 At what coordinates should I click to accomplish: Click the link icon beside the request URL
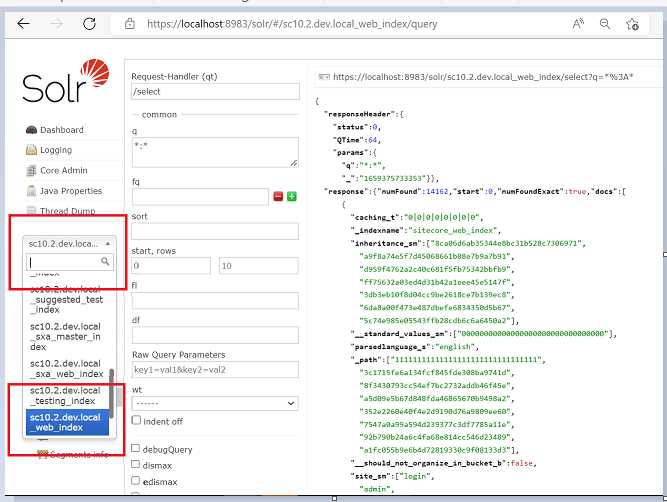324,77
